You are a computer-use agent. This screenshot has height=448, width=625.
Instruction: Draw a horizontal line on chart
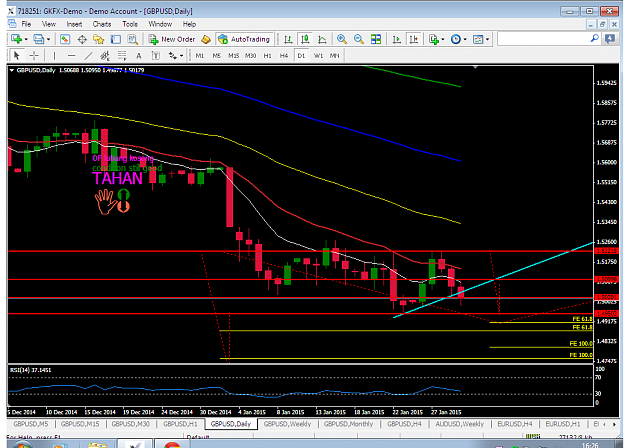point(71,55)
